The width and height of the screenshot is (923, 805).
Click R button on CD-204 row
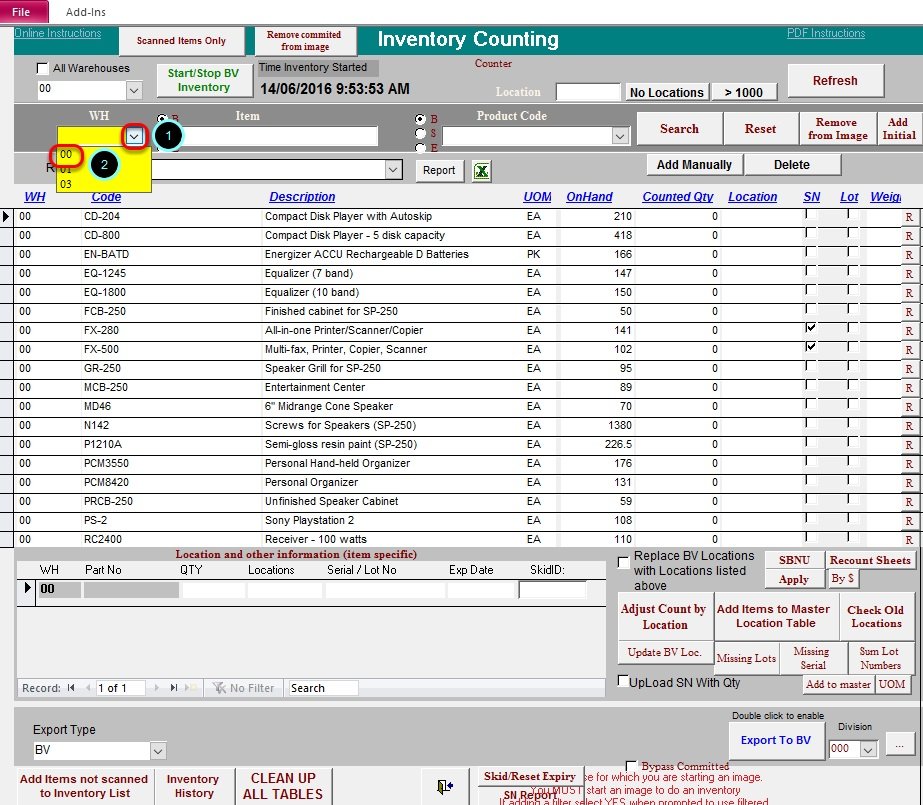coord(909,217)
